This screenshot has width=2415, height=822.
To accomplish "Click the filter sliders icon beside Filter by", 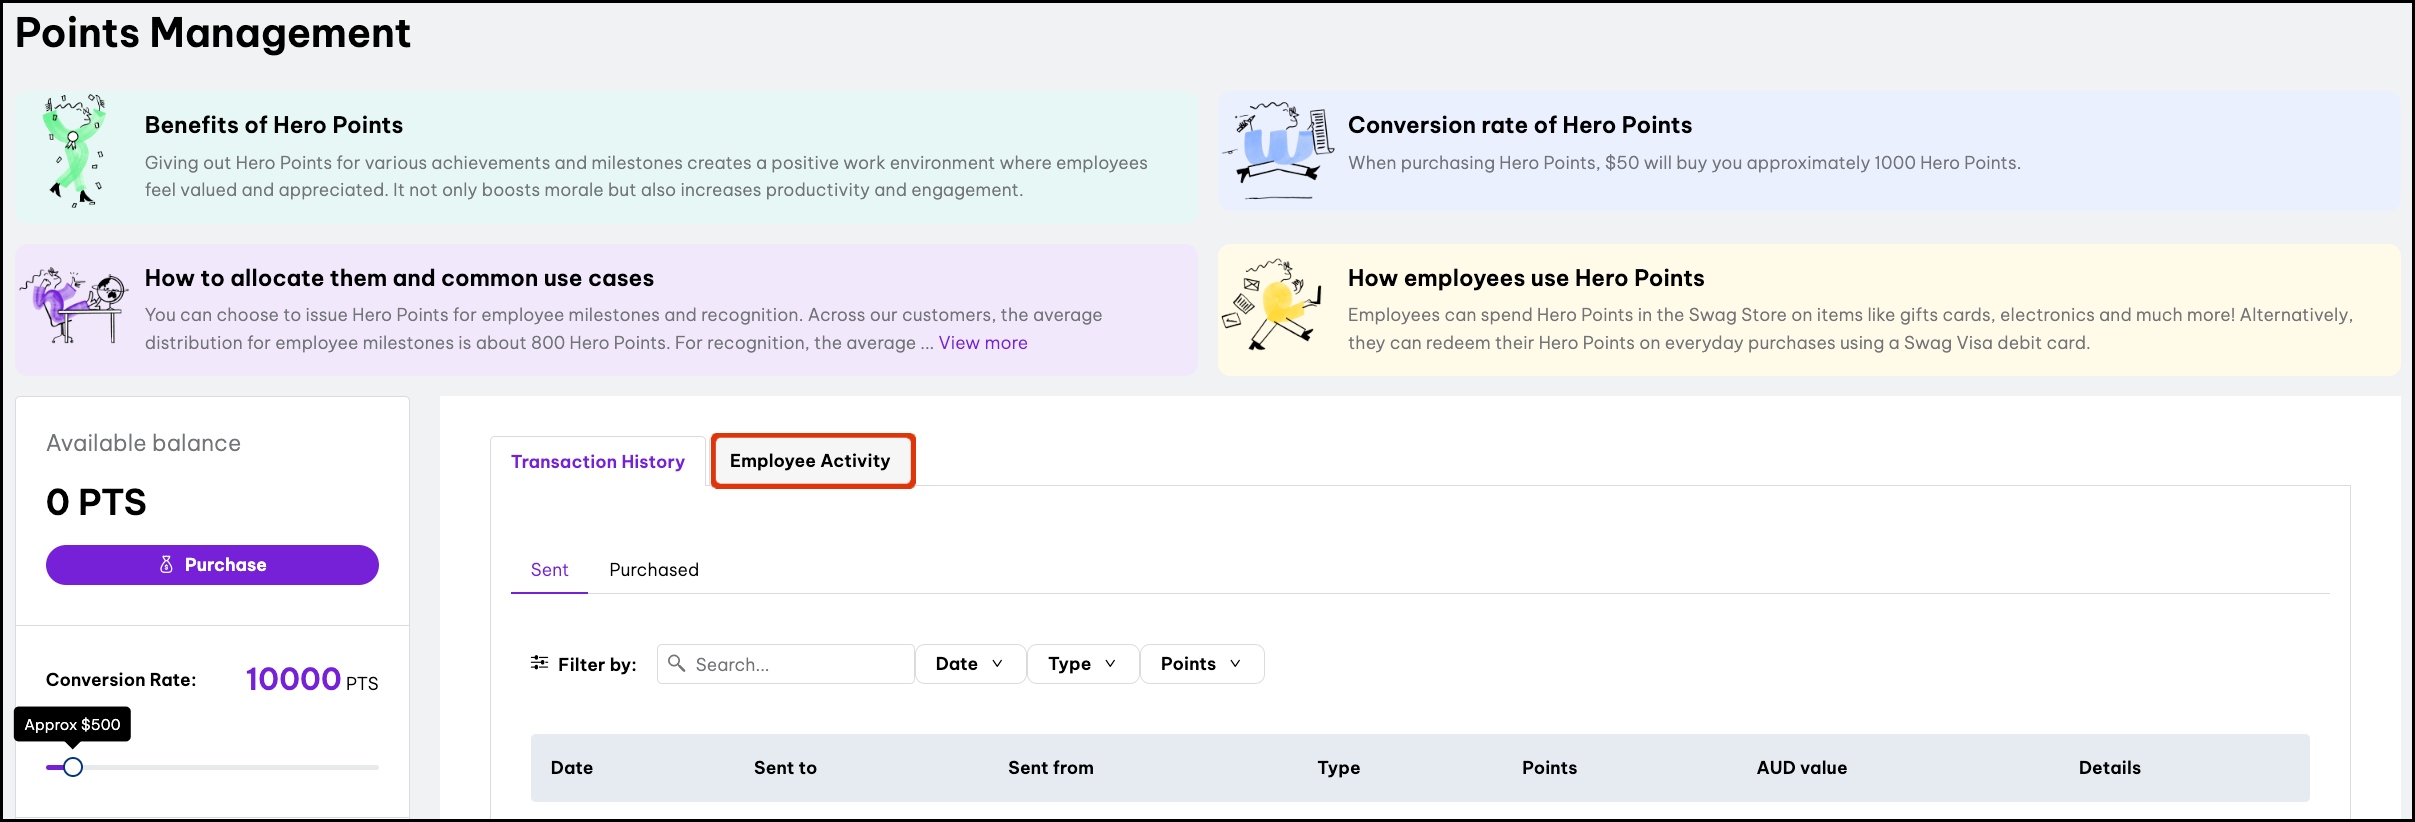I will click(539, 663).
